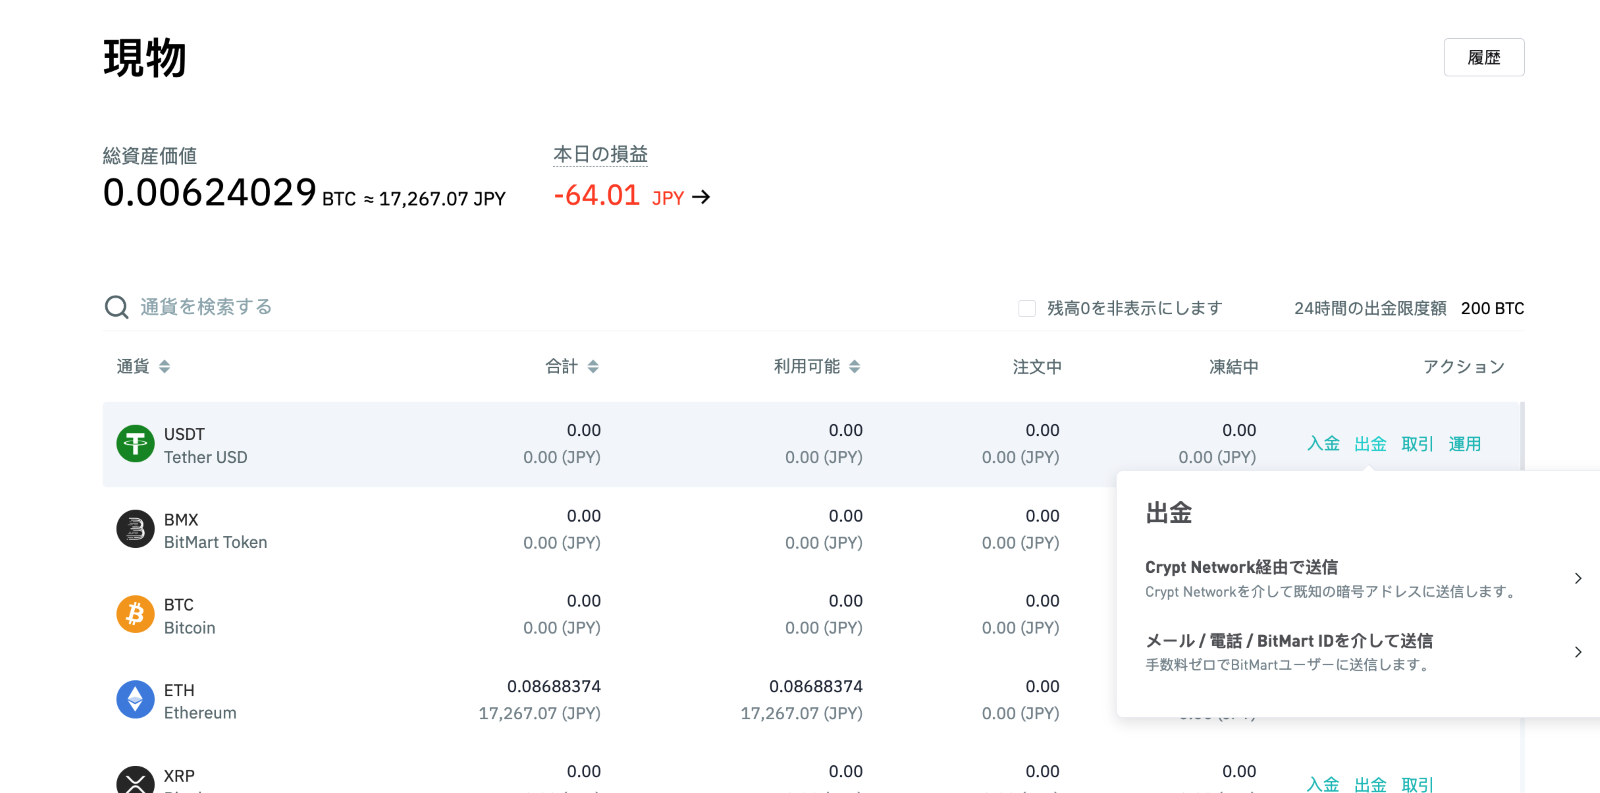Image resolution: width=1600 pixels, height=793 pixels.
Task: Toggle 残高0を非表示にします checkbox
Action: 1027,308
